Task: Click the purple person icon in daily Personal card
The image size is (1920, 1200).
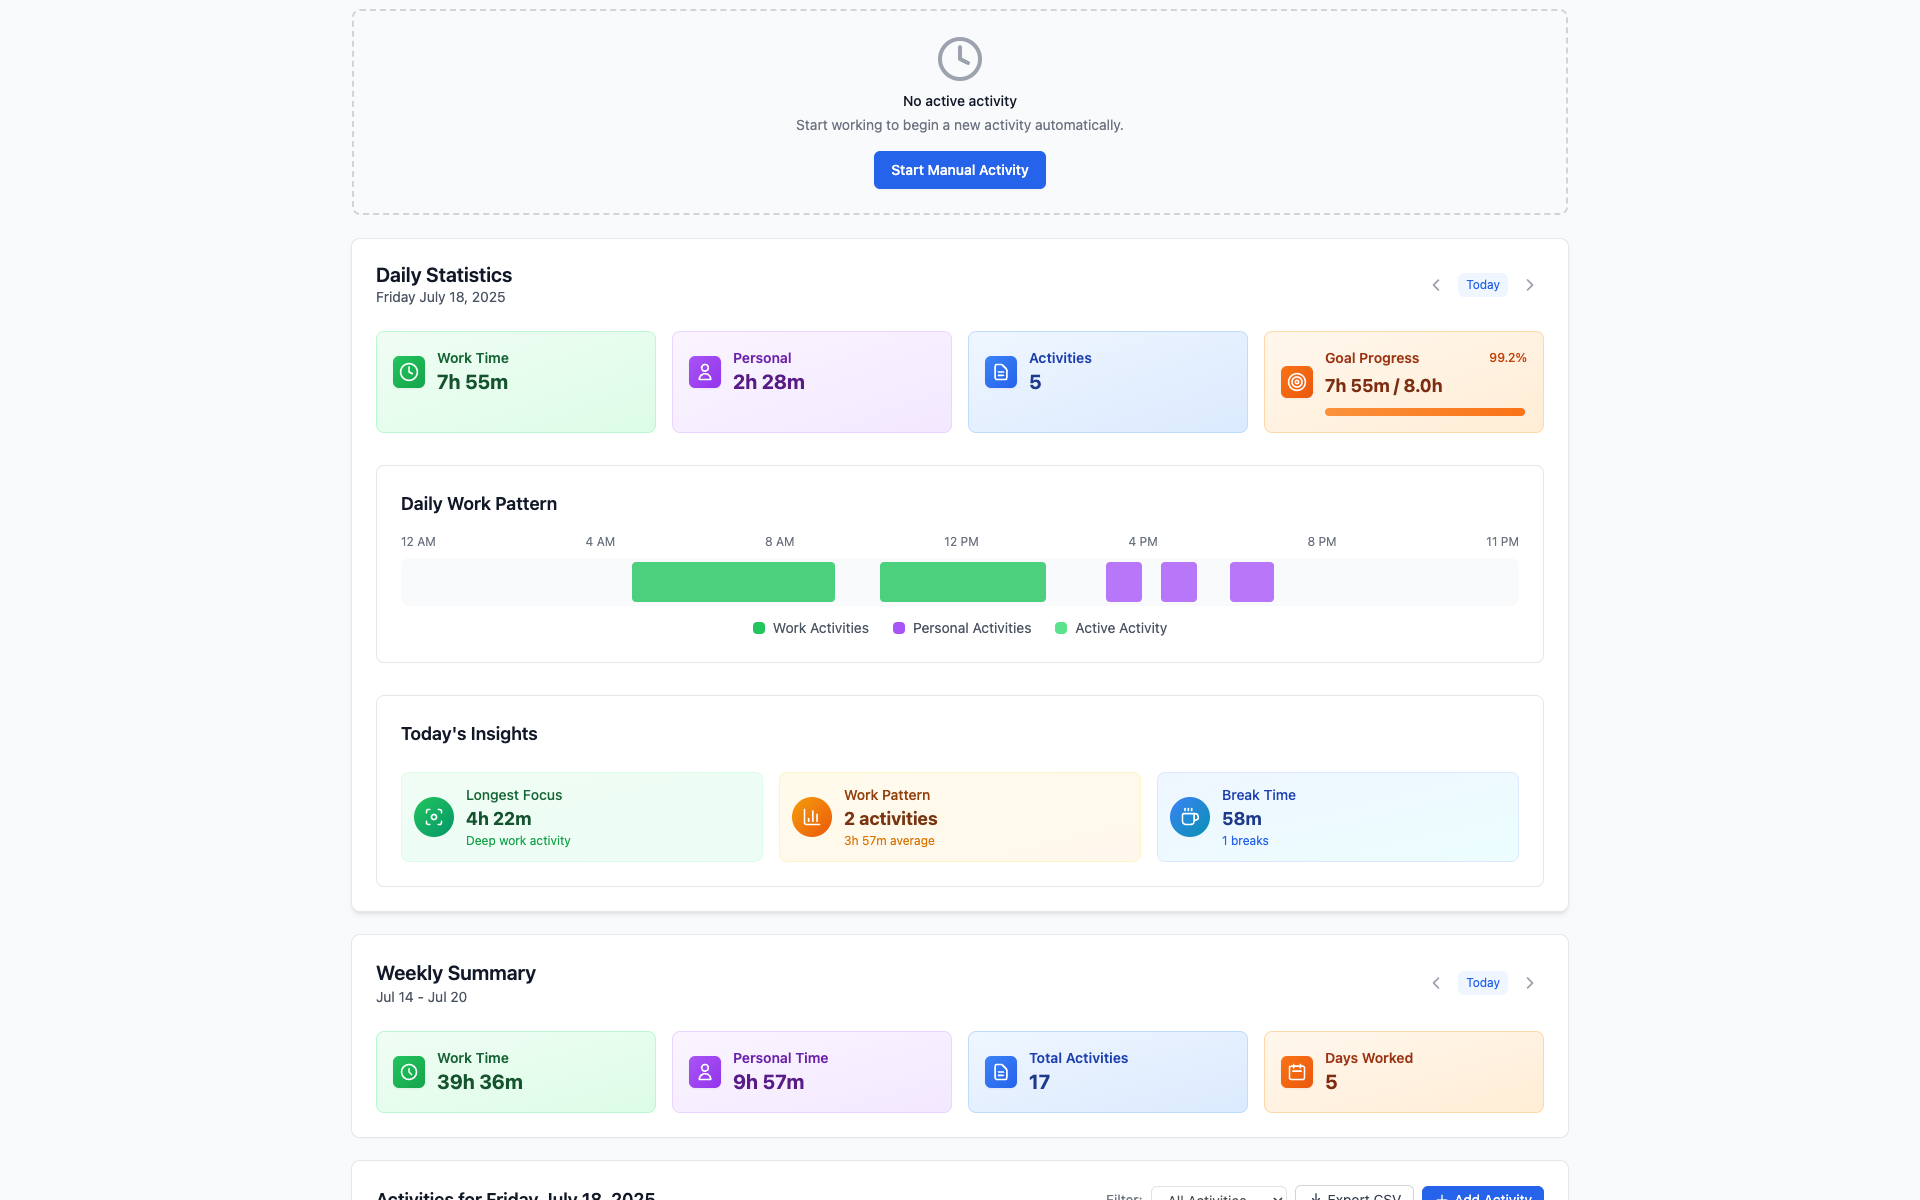Action: pyautogui.click(x=705, y=372)
